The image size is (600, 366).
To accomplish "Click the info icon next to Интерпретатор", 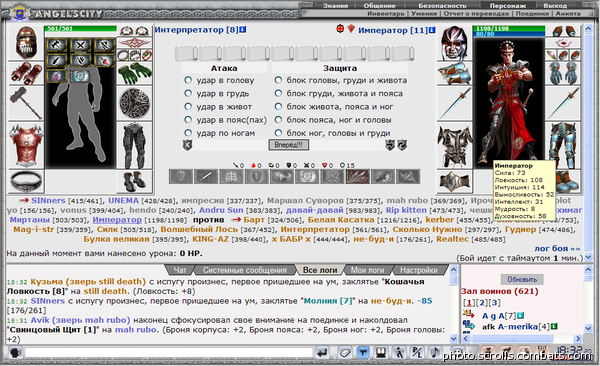I will click(x=243, y=29).
